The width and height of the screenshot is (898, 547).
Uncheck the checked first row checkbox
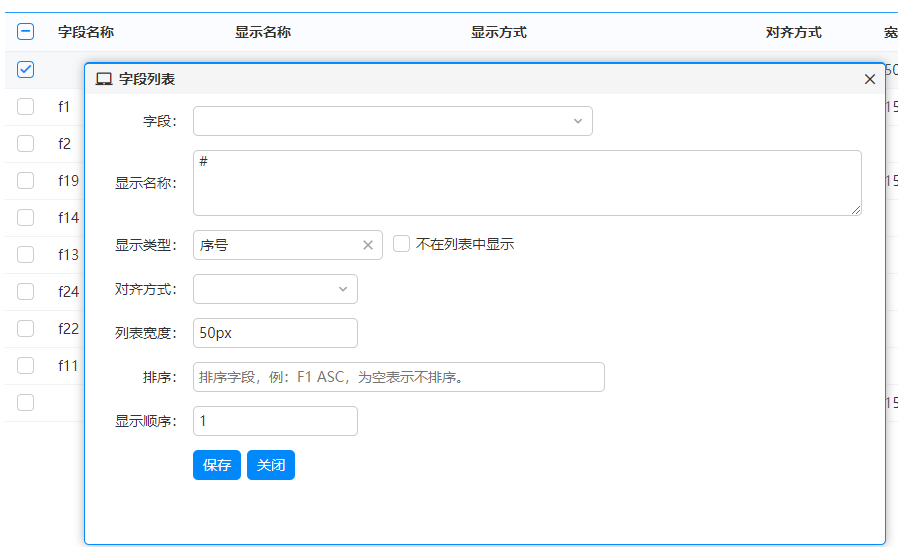[25, 69]
